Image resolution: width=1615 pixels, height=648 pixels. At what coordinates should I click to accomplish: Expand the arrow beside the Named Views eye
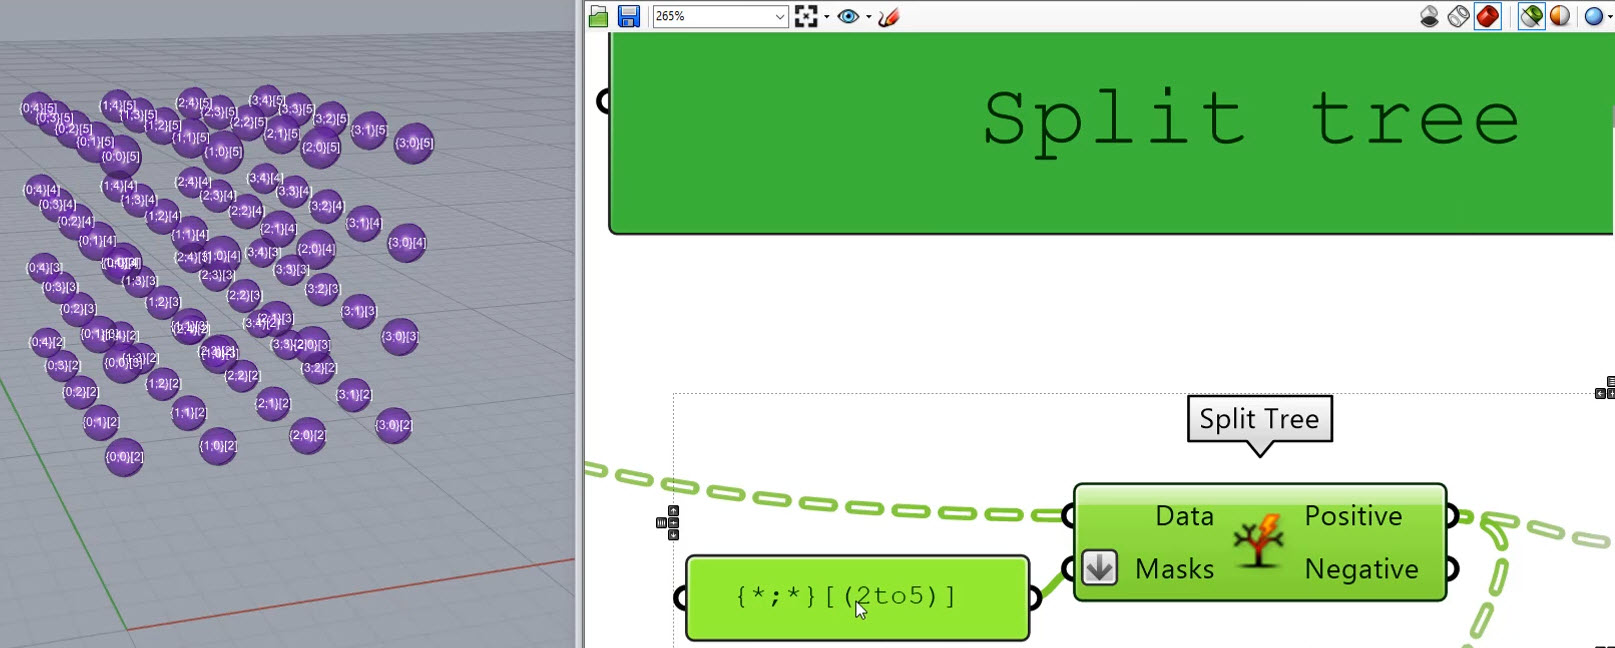coord(868,17)
